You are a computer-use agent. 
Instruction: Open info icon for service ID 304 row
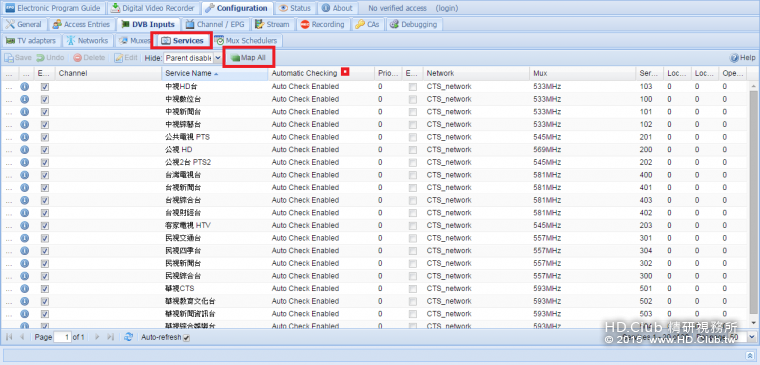pos(24,251)
